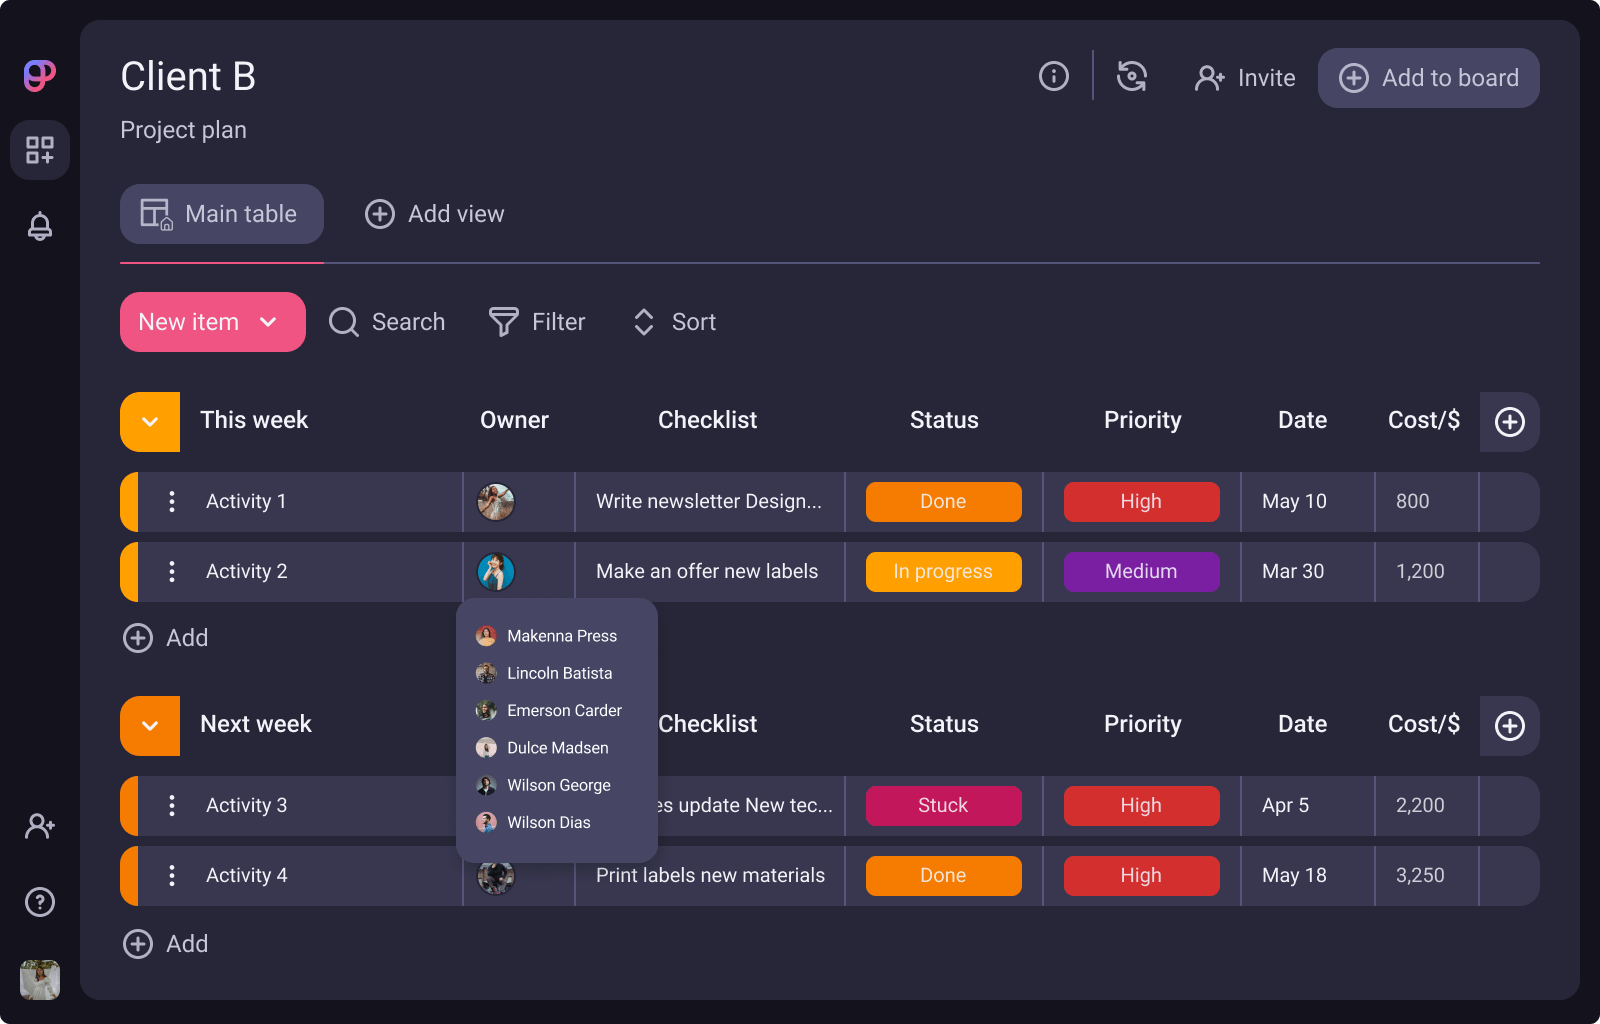Open the notifications bell in the sidebar

pyautogui.click(x=40, y=227)
